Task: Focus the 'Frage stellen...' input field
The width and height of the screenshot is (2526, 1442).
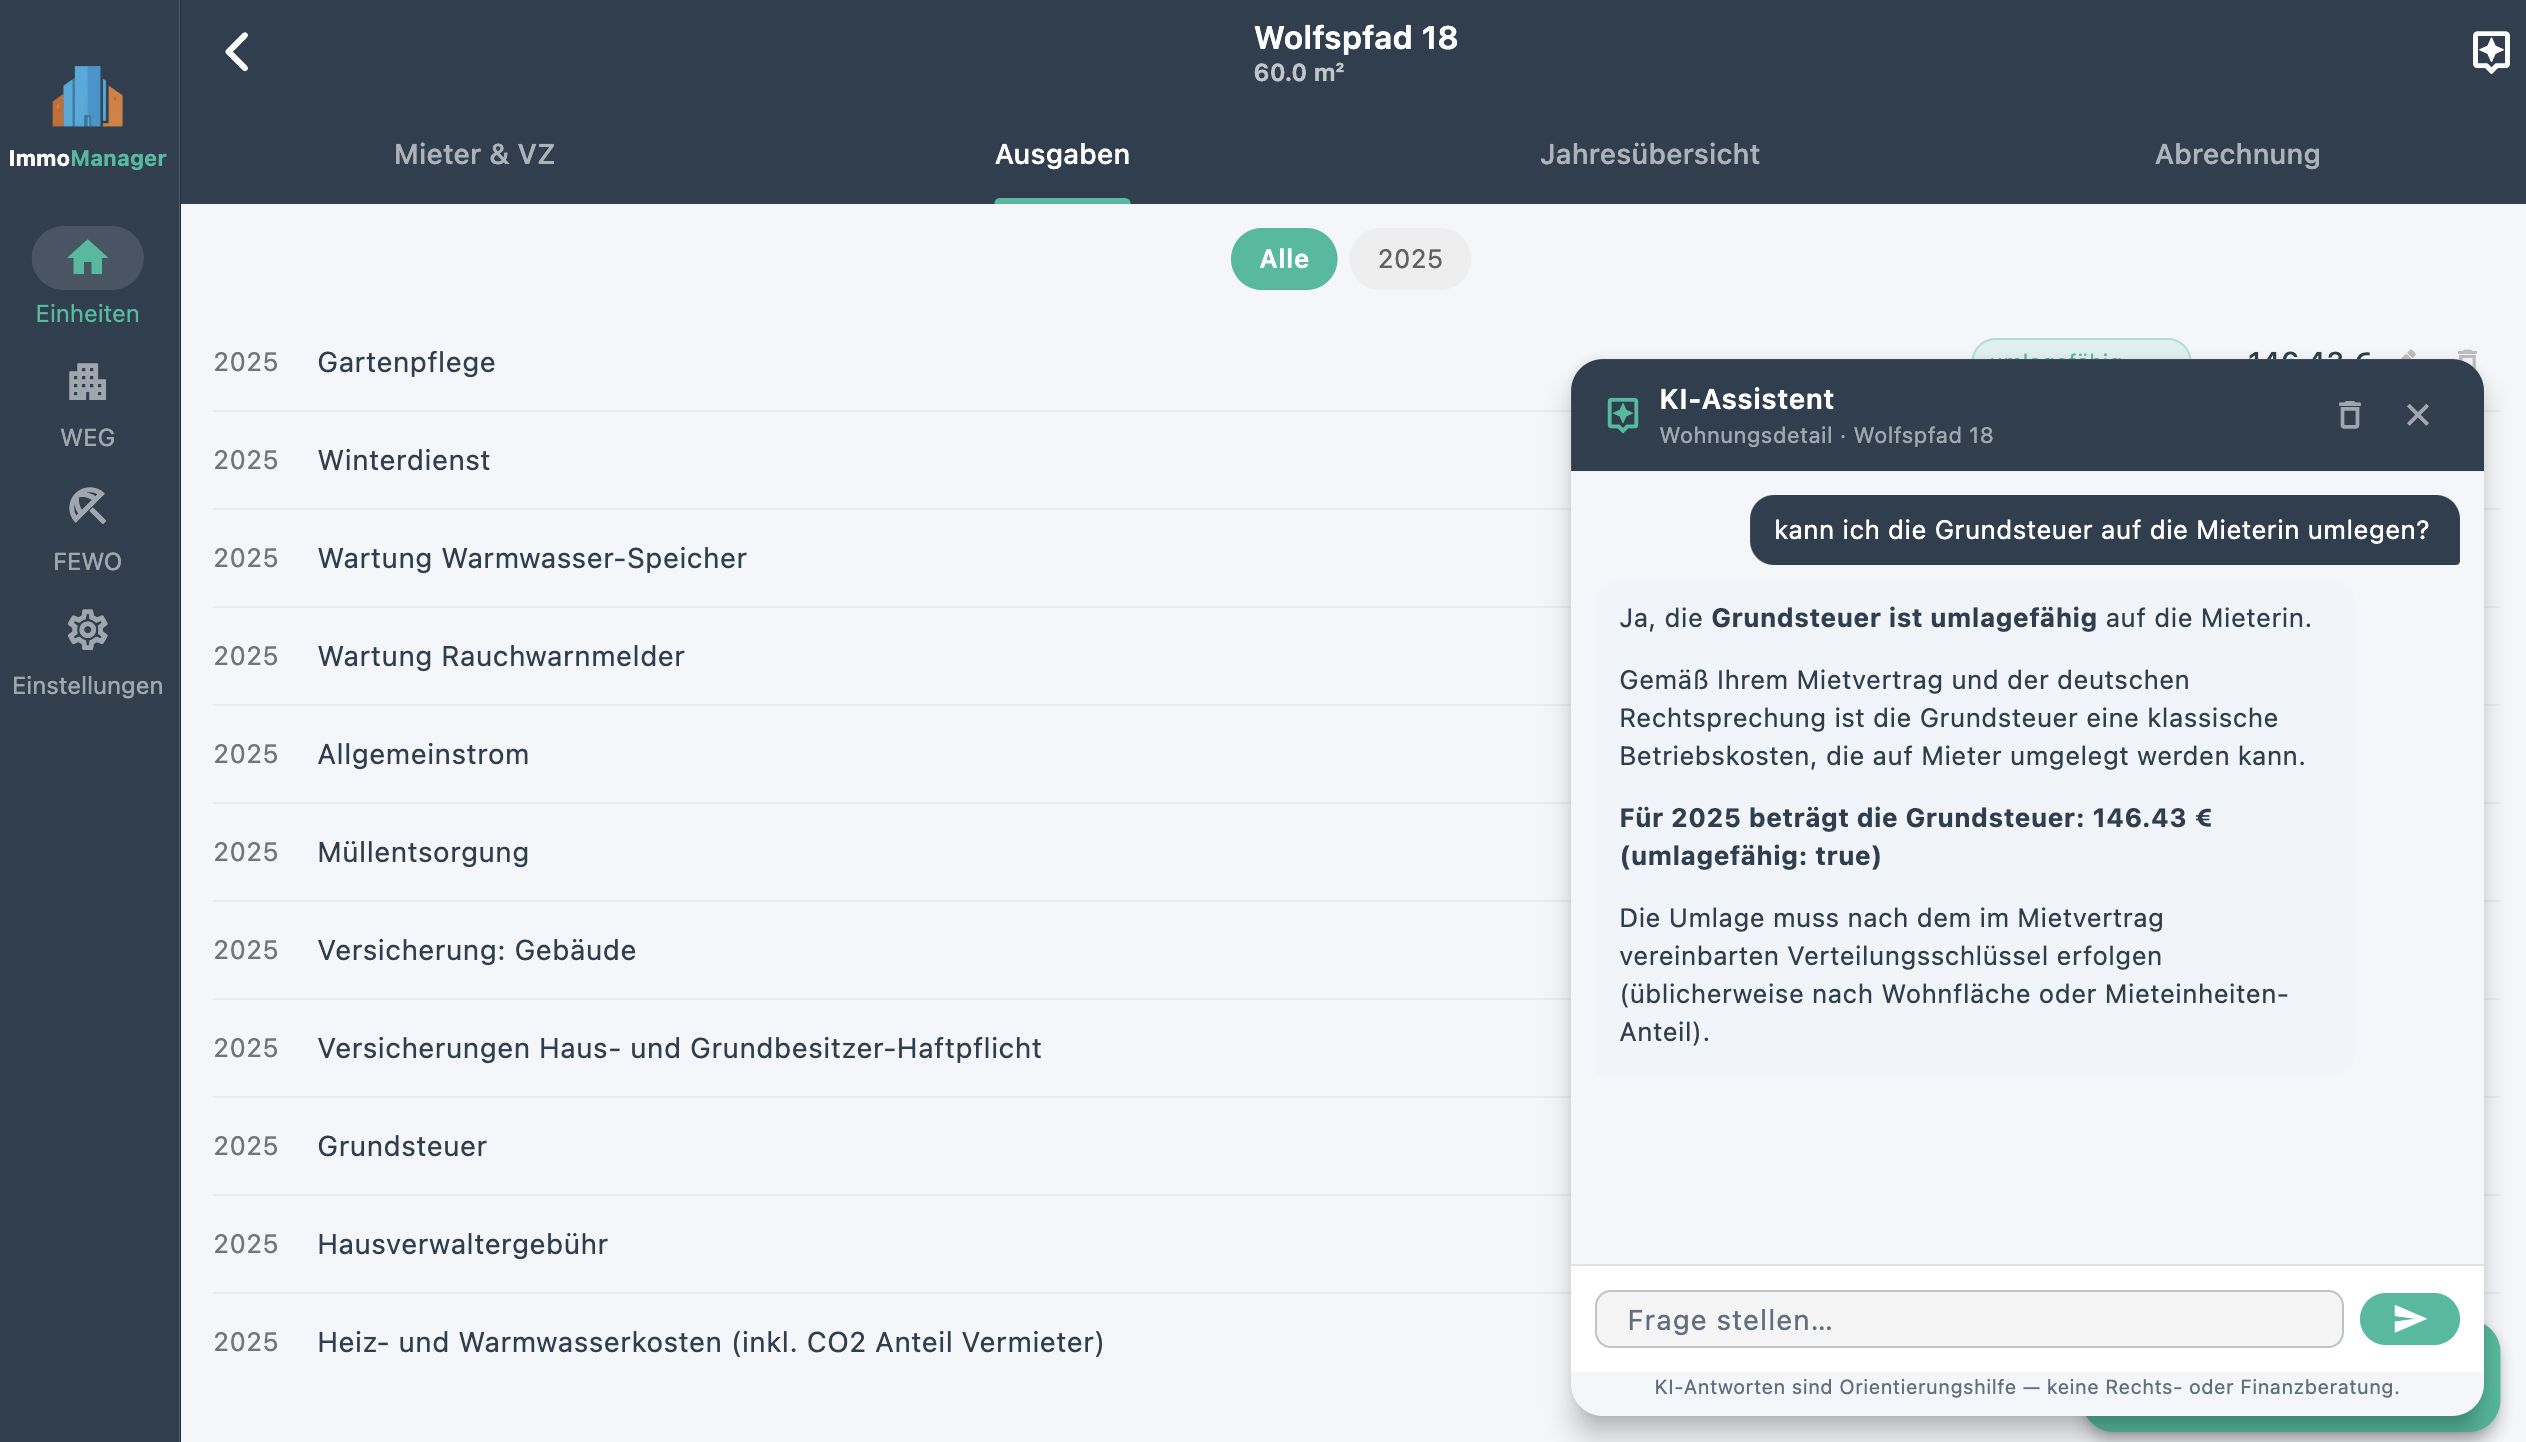Action: click(x=1969, y=1319)
